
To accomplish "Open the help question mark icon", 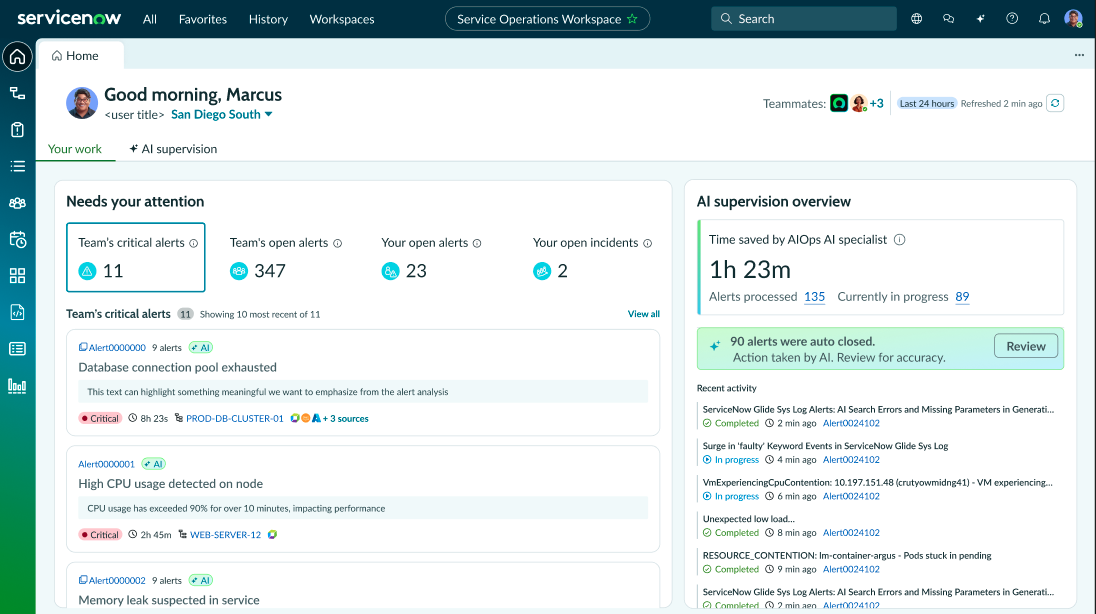I will [1012, 19].
